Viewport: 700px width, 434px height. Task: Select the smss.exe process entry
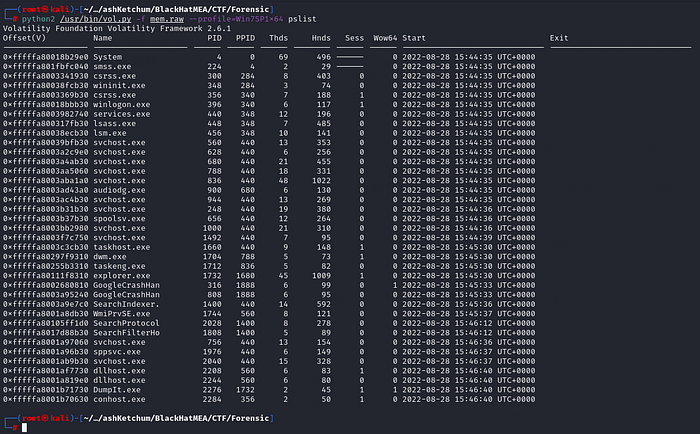pyautogui.click(x=112, y=65)
